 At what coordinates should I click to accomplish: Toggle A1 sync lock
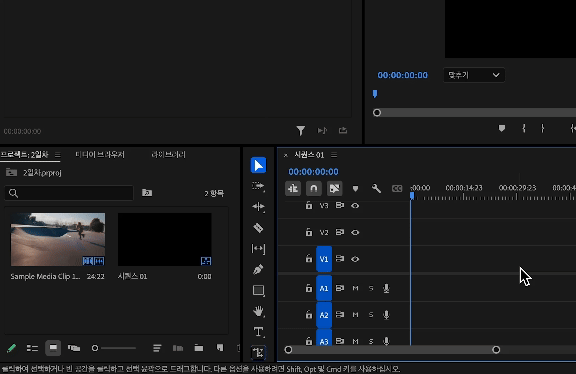[x=340, y=288]
